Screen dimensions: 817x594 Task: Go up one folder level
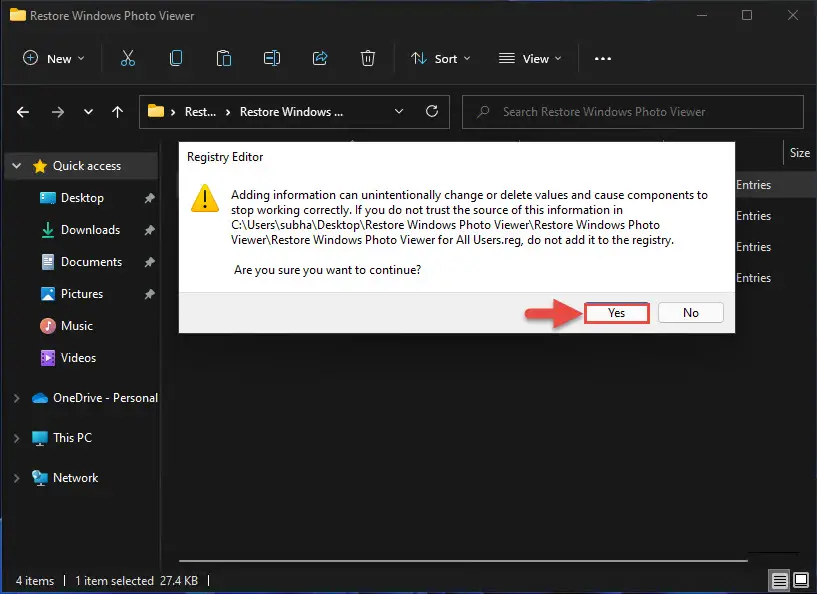tap(118, 112)
